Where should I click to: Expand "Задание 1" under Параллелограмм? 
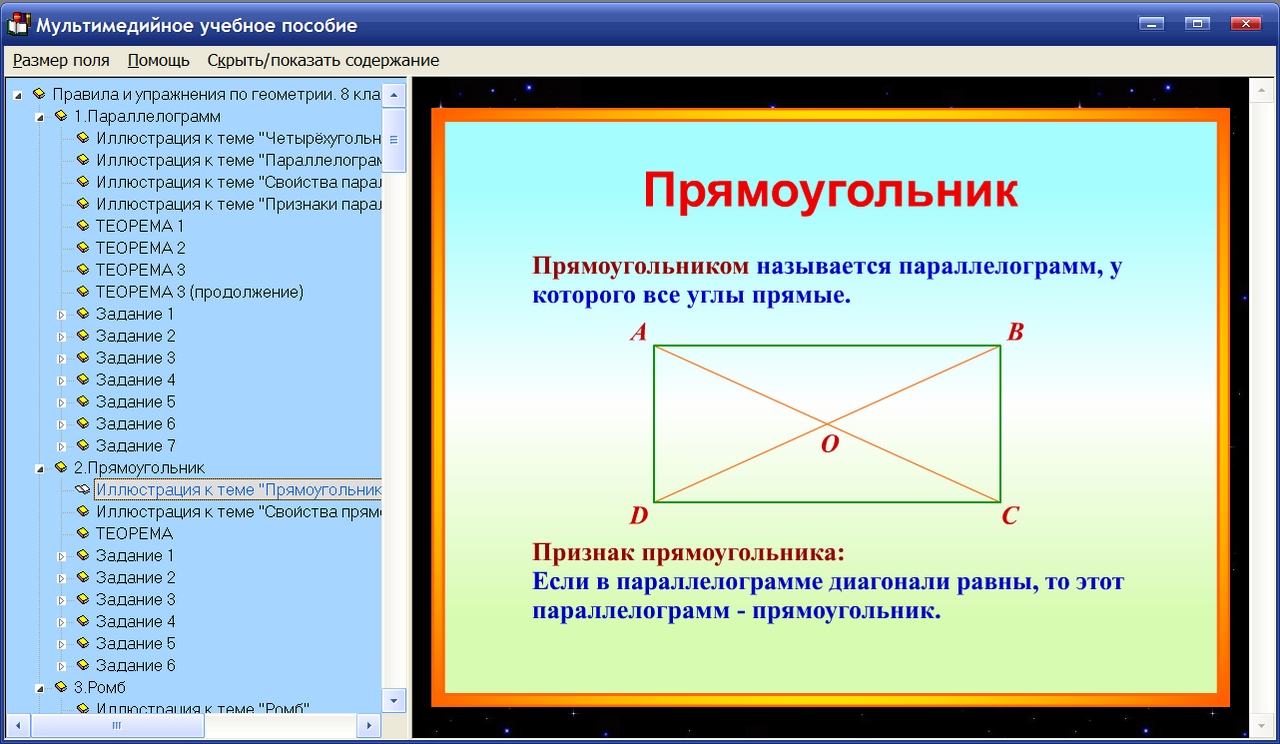(x=60, y=314)
